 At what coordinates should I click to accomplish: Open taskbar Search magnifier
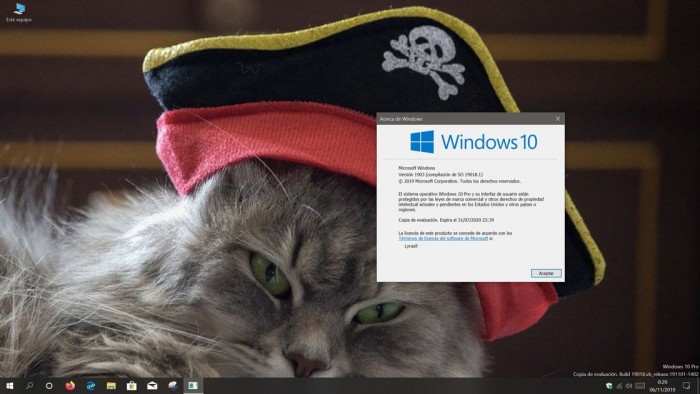click(29, 386)
